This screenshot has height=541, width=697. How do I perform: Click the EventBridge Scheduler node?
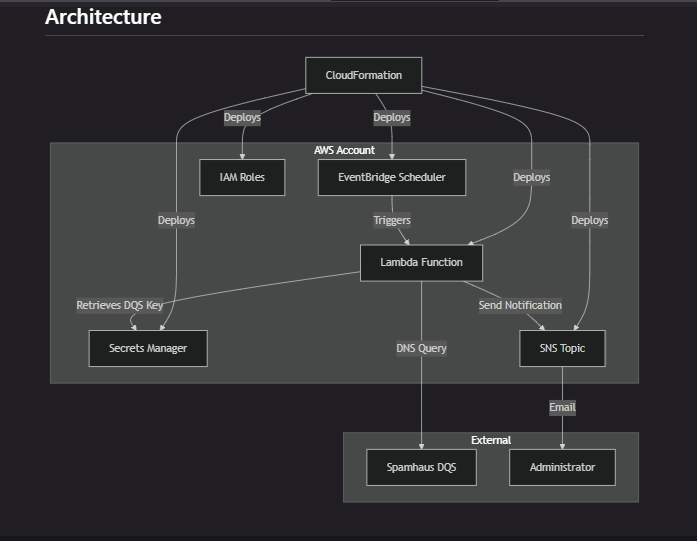tap(391, 177)
